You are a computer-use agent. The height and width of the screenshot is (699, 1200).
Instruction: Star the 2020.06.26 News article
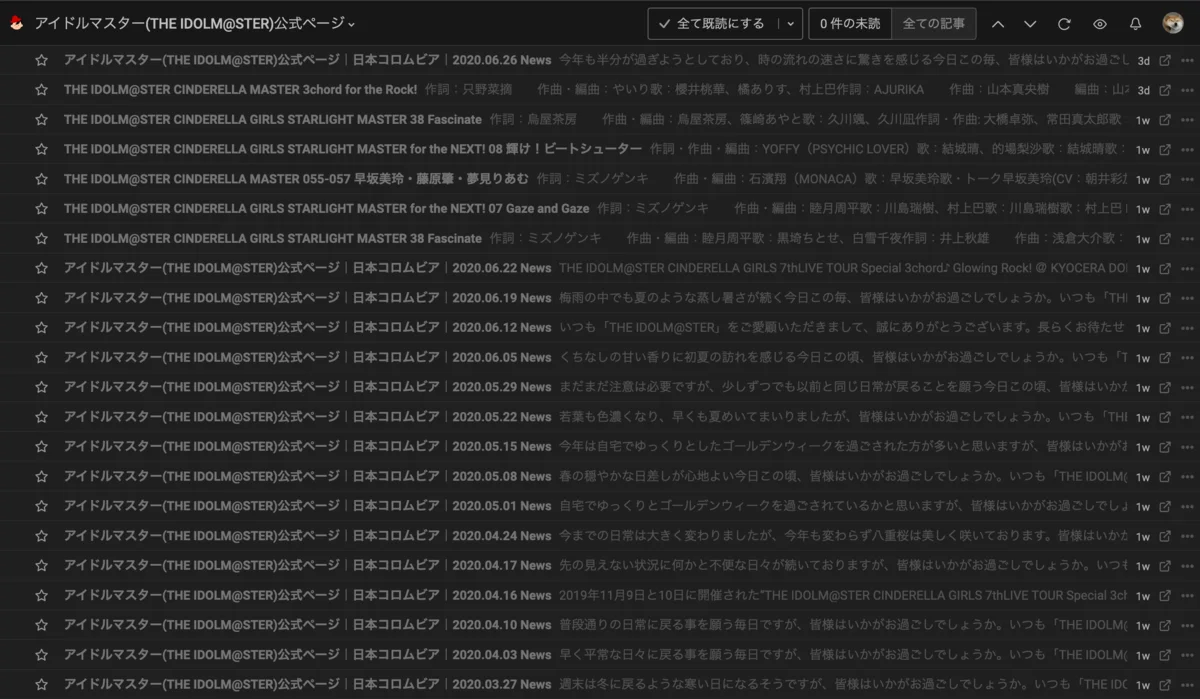click(x=40, y=60)
